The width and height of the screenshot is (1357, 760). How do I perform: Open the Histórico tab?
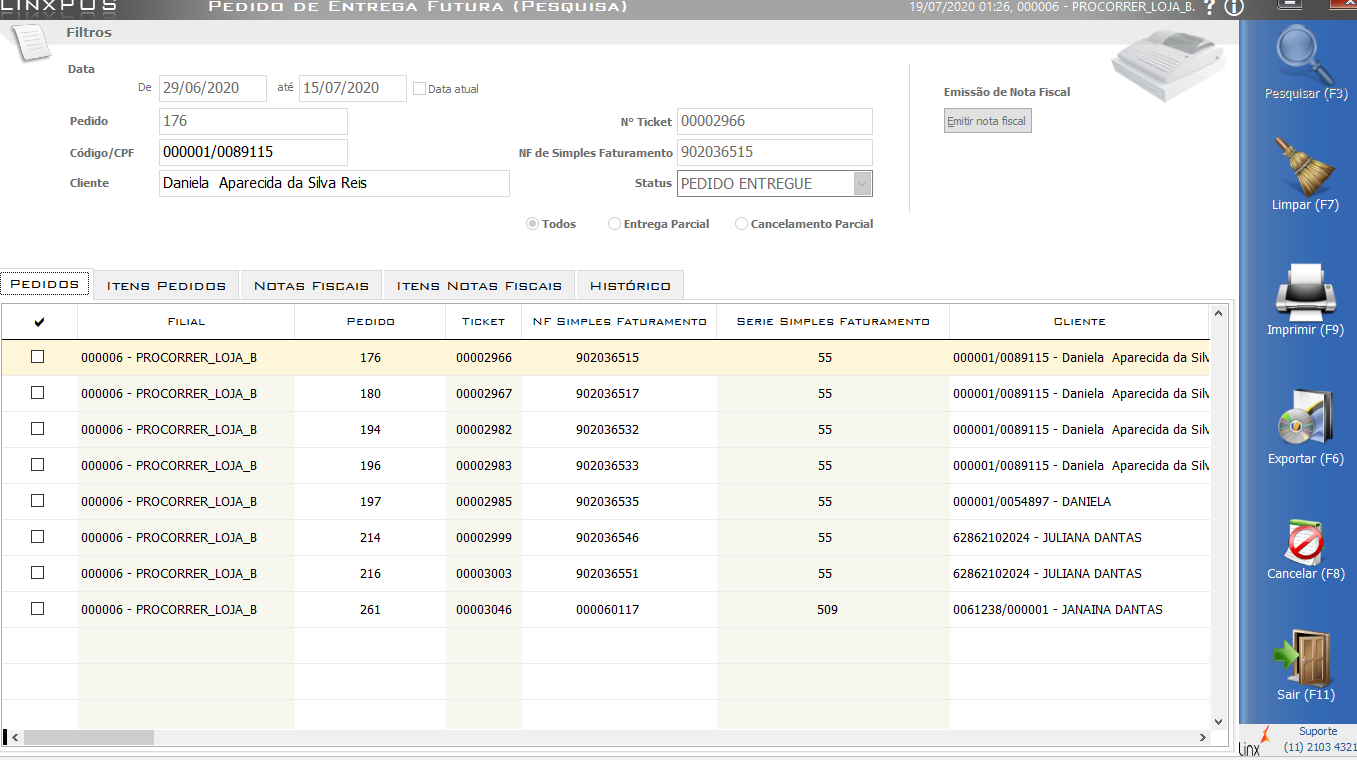pyautogui.click(x=630, y=286)
